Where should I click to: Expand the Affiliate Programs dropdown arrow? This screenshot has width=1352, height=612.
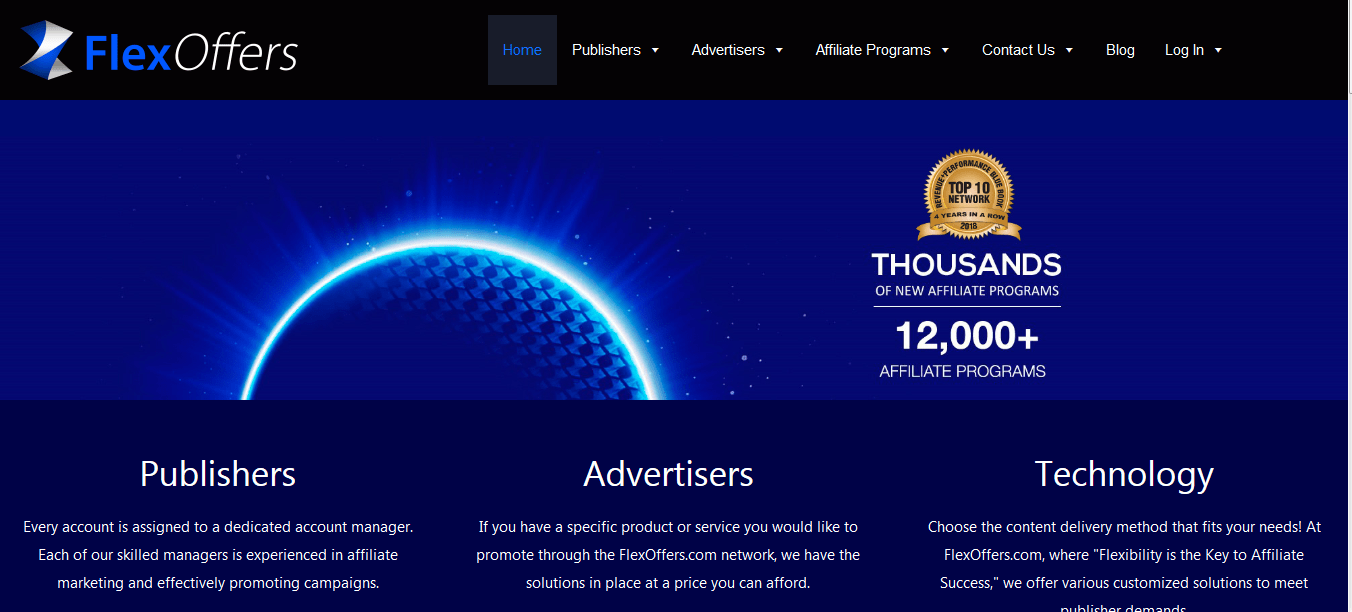click(x=945, y=50)
